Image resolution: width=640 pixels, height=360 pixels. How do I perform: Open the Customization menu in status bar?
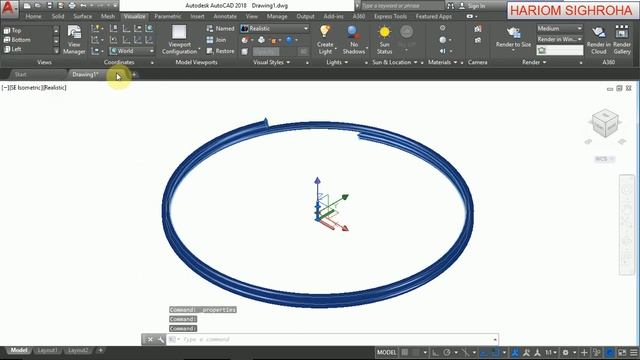pos(634,352)
